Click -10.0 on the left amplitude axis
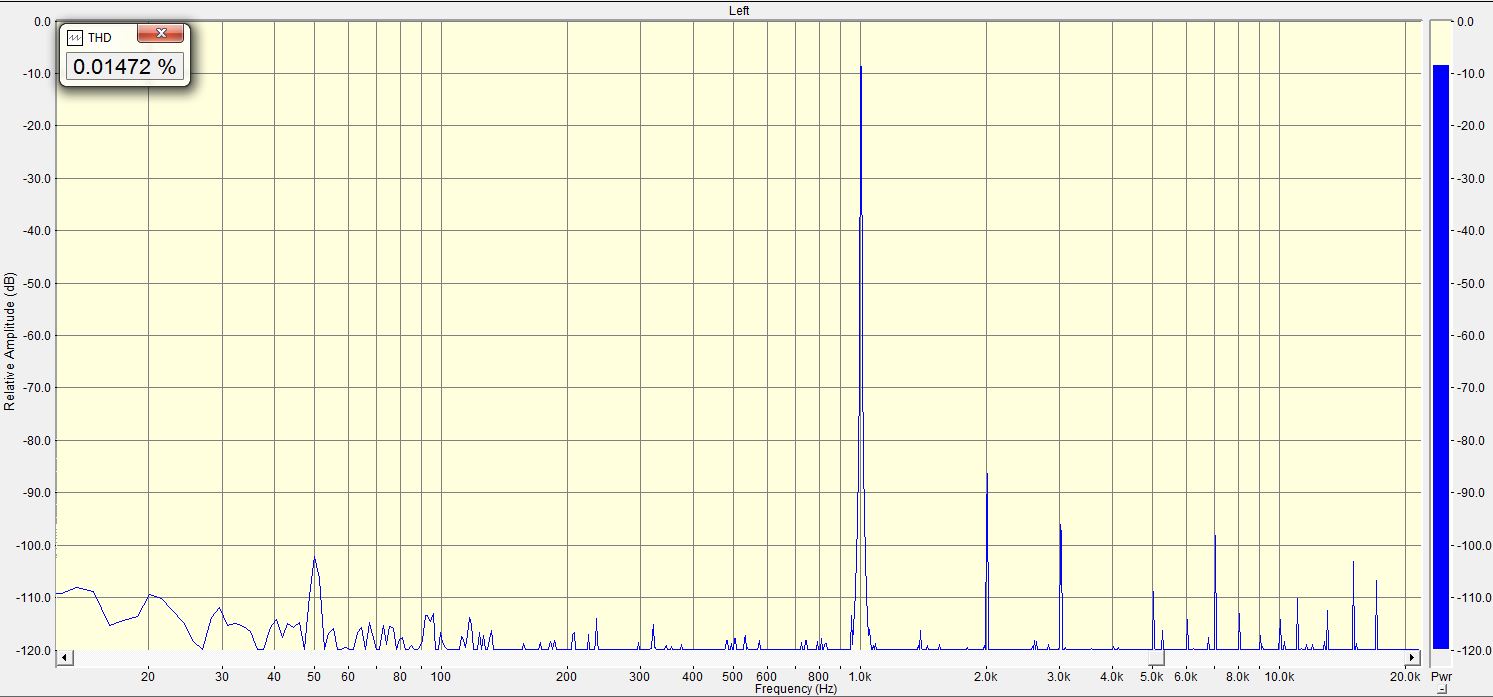 point(36,74)
